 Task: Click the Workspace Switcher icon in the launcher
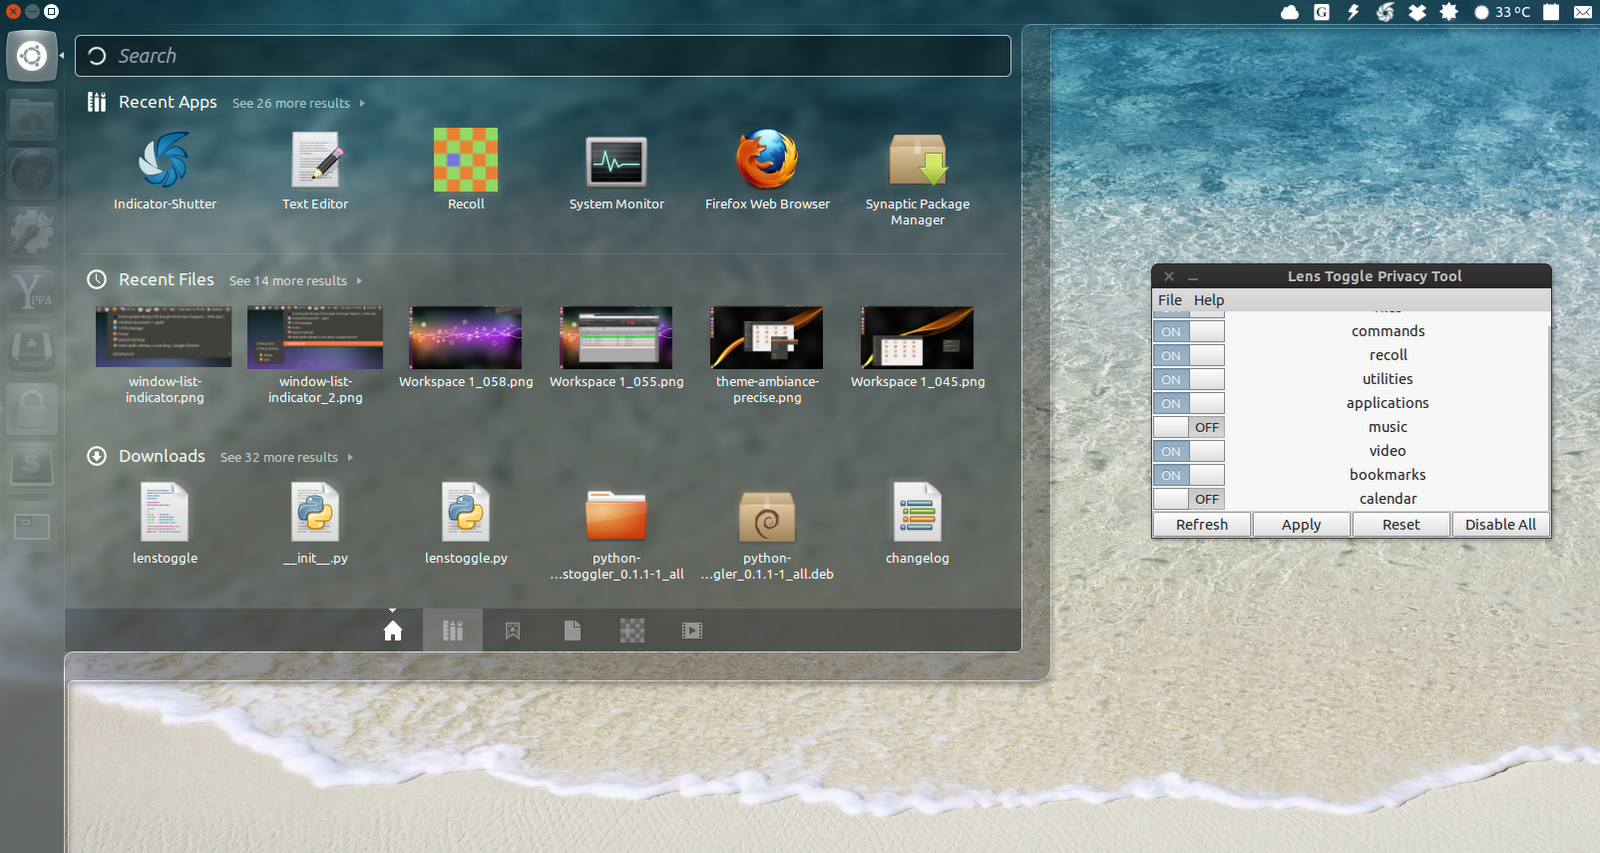[32, 526]
